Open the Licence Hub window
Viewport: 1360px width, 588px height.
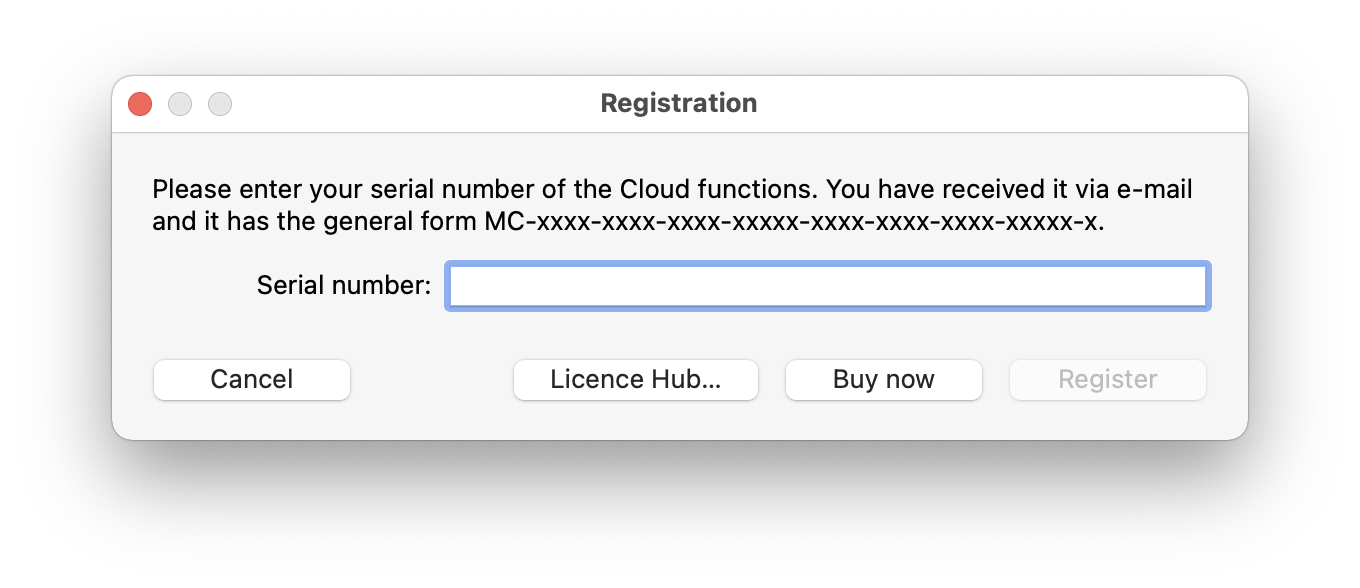tap(635, 379)
